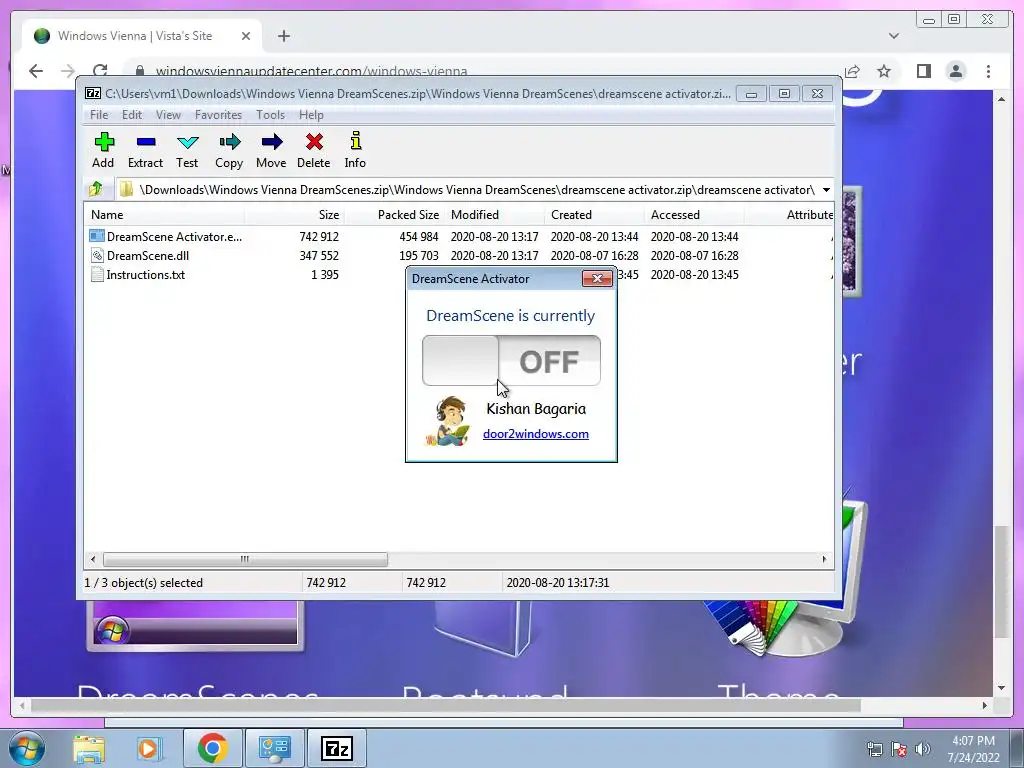Bookmark this page with the star icon
The width and height of the screenshot is (1024, 768).
(x=884, y=71)
